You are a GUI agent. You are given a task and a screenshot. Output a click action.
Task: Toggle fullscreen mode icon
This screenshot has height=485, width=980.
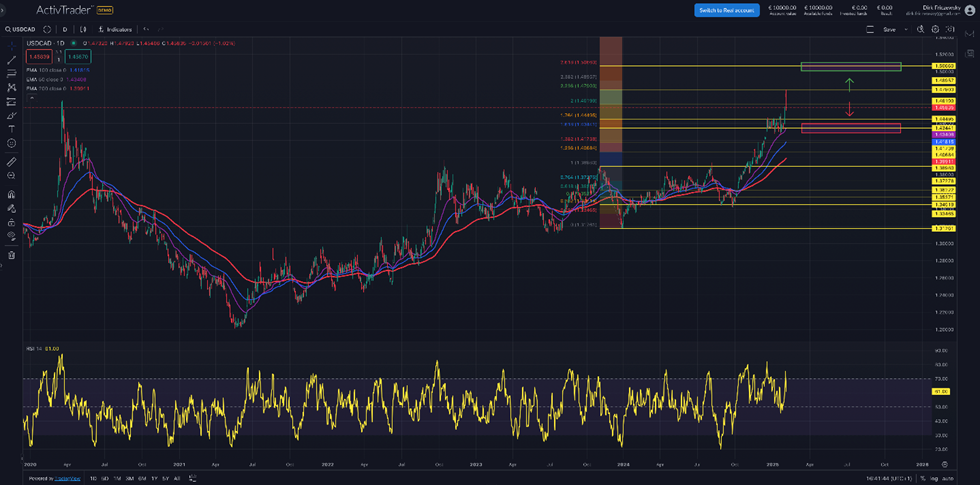coord(951,29)
